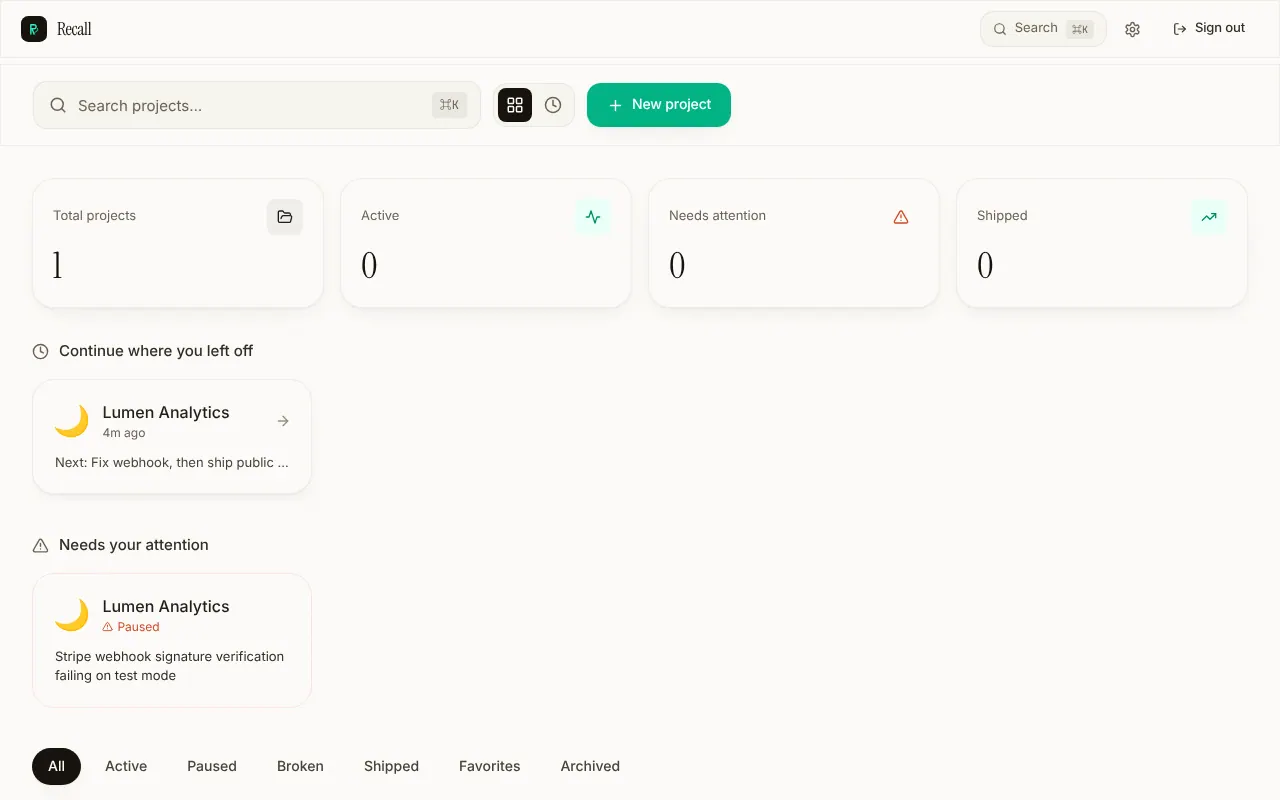
Task: Click the Paused status badge
Action: click(131, 627)
